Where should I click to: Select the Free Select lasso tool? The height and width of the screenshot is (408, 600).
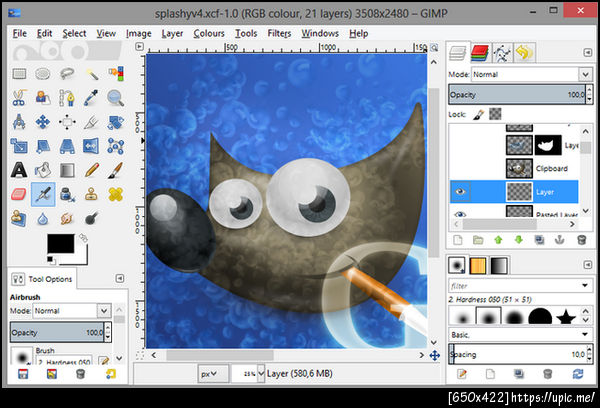tap(67, 73)
